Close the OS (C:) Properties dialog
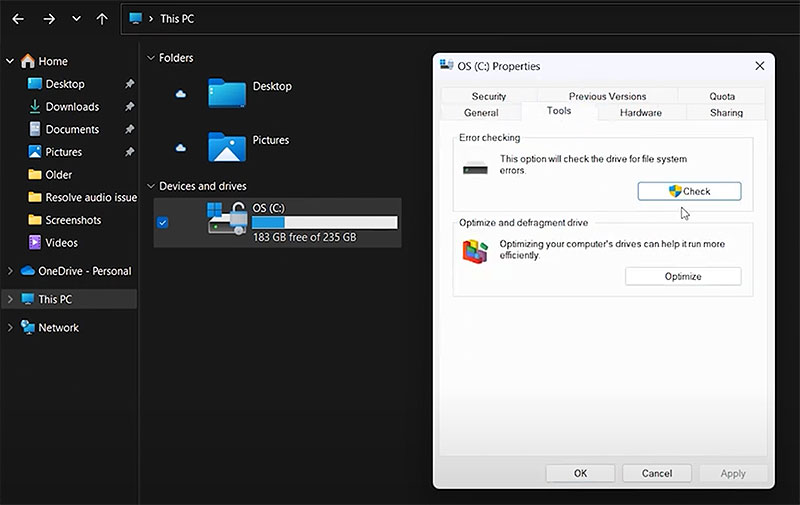The height and width of the screenshot is (505, 800). click(760, 66)
